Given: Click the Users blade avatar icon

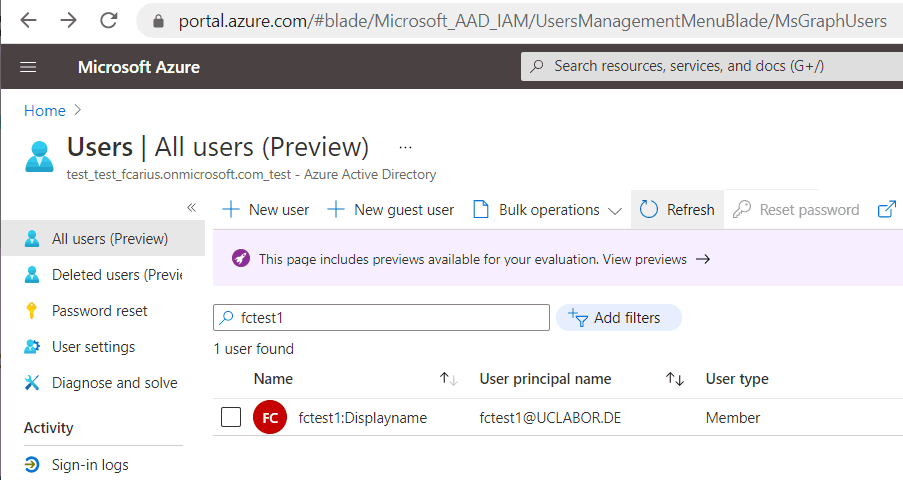Looking at the screenshot, I should point(39,157).
